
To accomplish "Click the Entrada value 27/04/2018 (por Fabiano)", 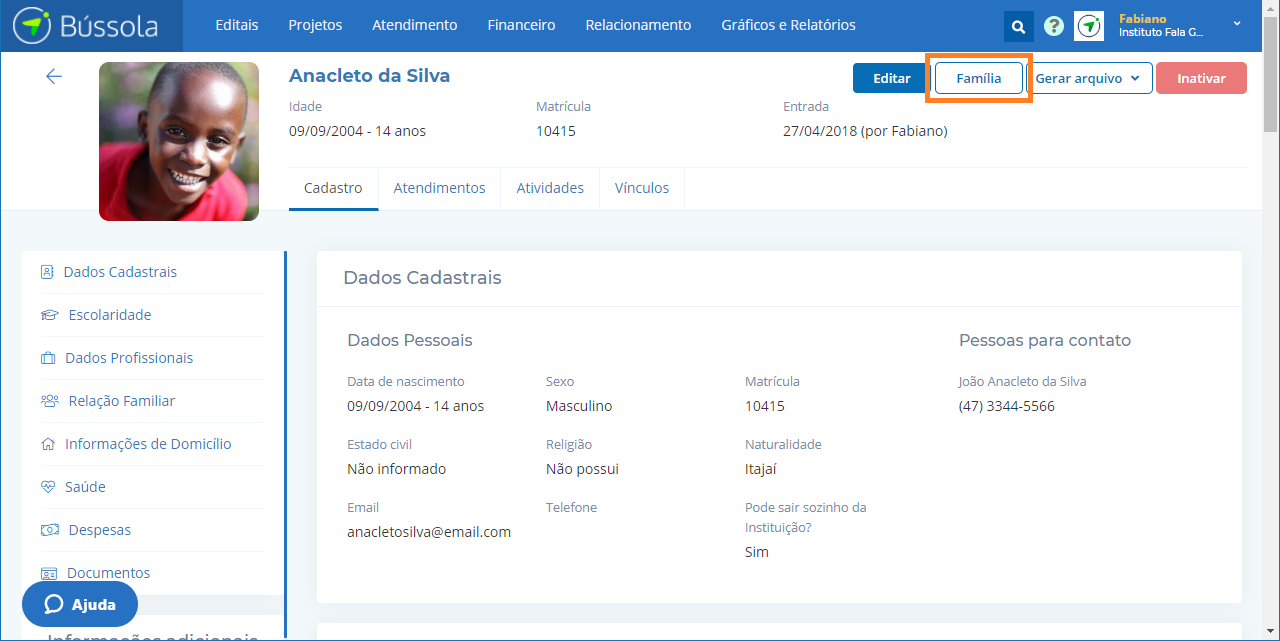I will (x=865, y=131).
